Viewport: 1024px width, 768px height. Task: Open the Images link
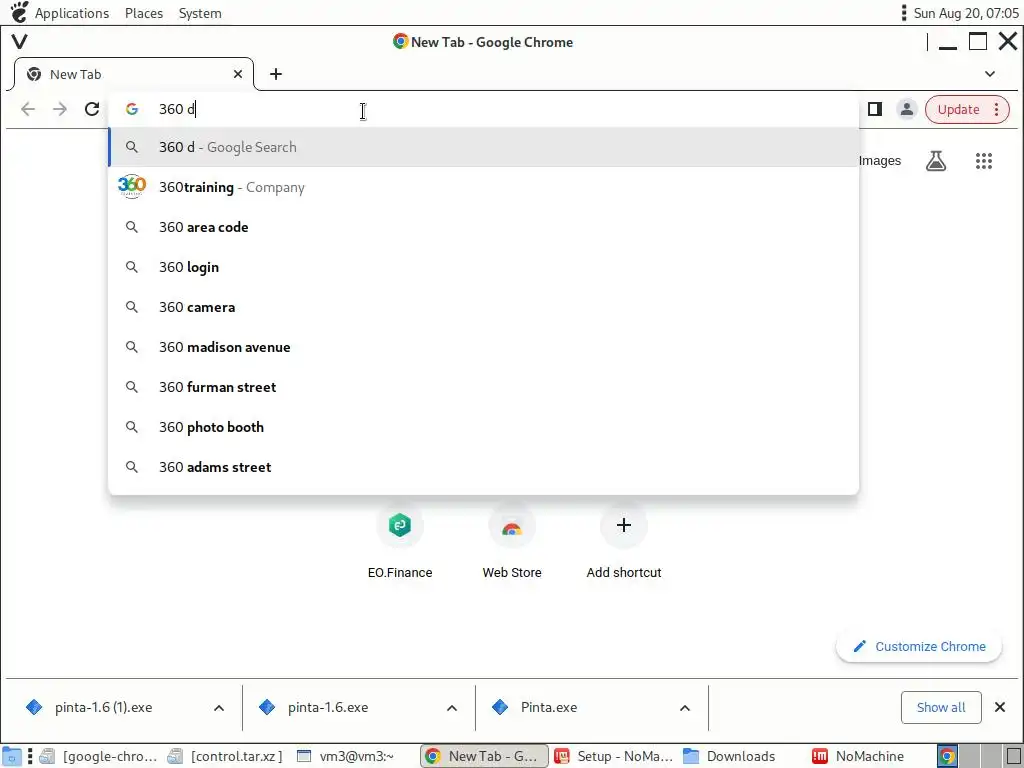[880, 161]
